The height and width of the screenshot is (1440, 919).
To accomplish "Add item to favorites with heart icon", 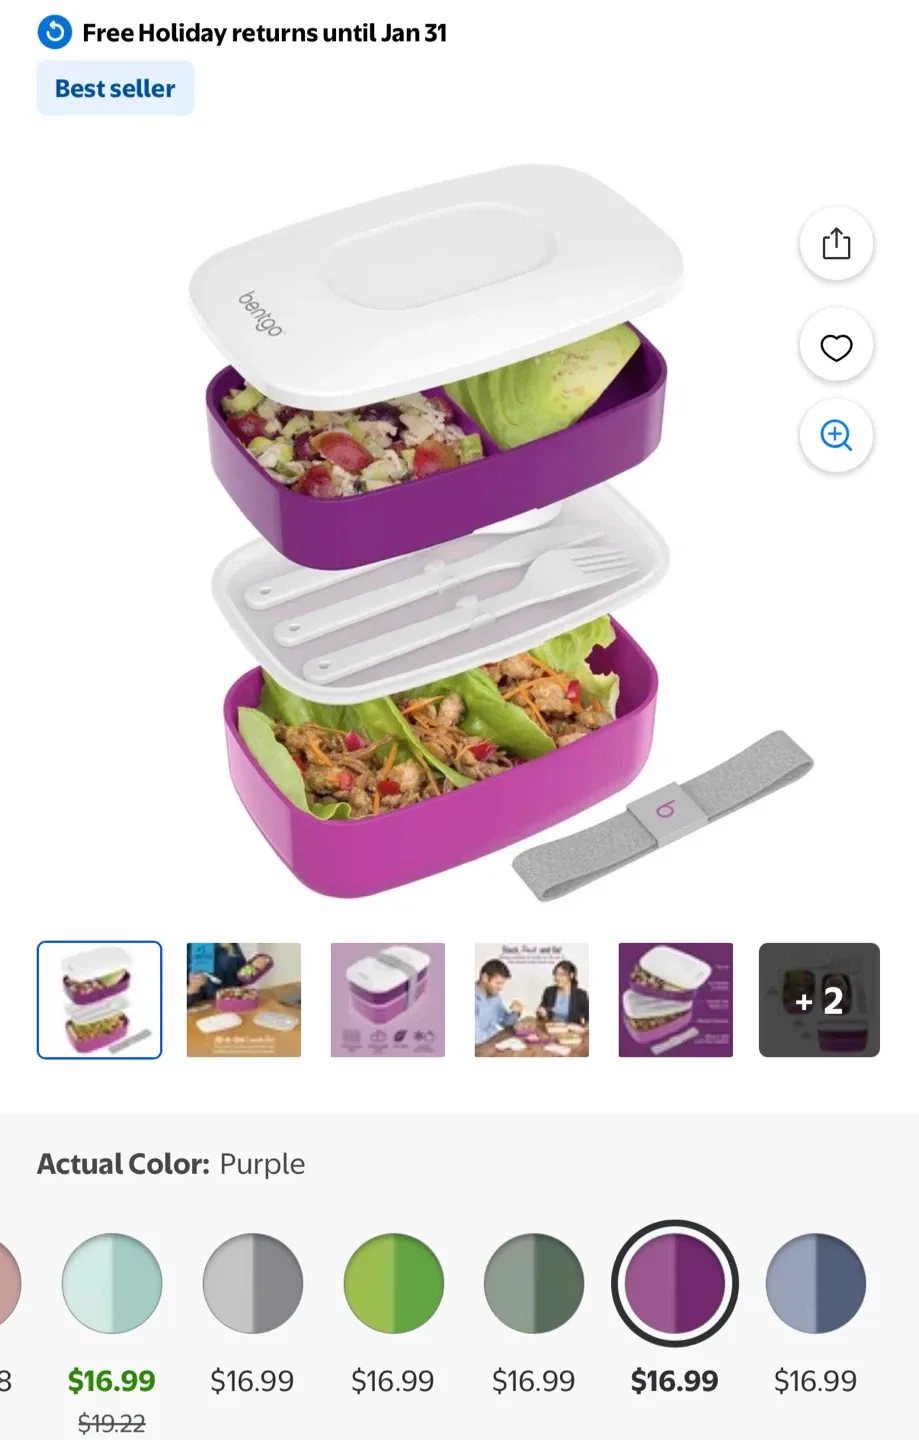I will [836, 347].
